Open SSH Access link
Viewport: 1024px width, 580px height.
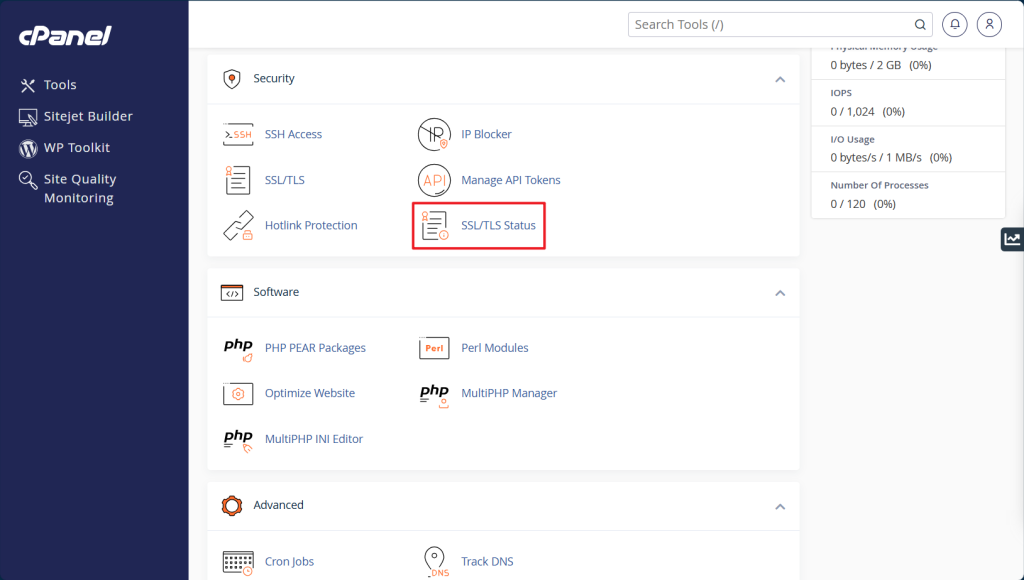click(293, 134)
